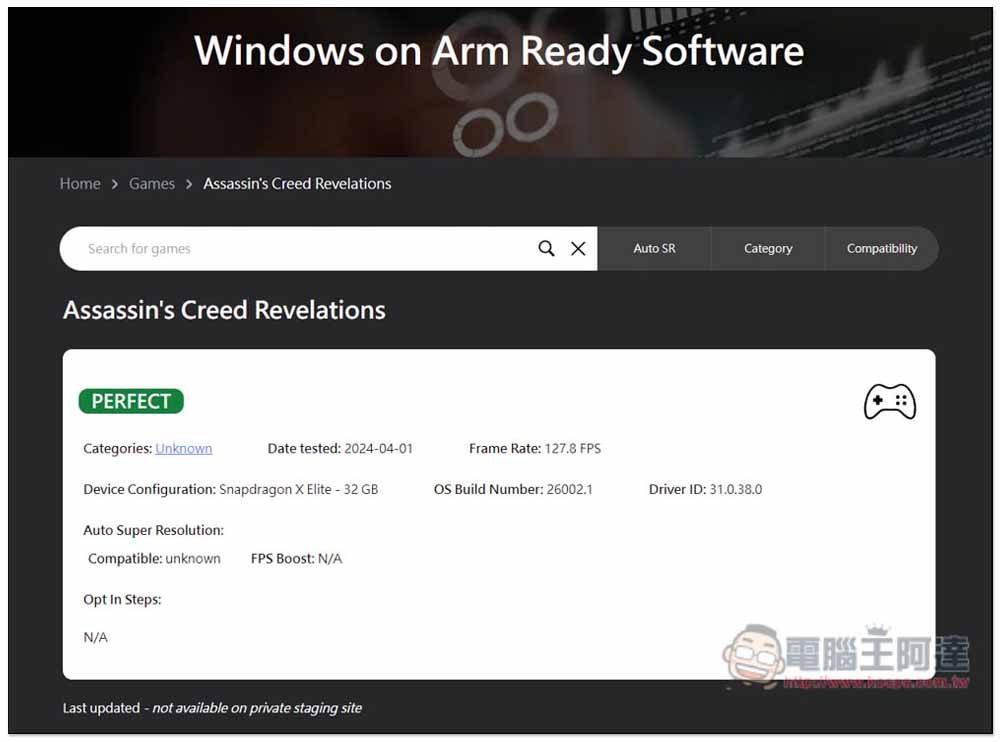Select the Assassin's Creed Revelations breadcrumb
Screen dimensions: 1000x742
point(297,184)
